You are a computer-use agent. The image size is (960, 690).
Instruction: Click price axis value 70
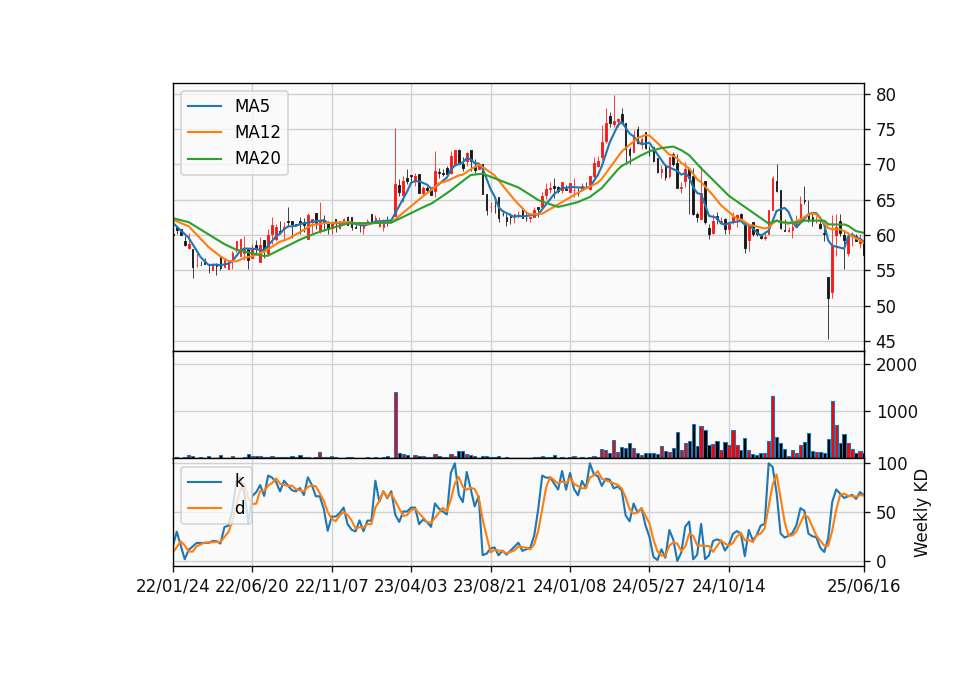(886, 165)
